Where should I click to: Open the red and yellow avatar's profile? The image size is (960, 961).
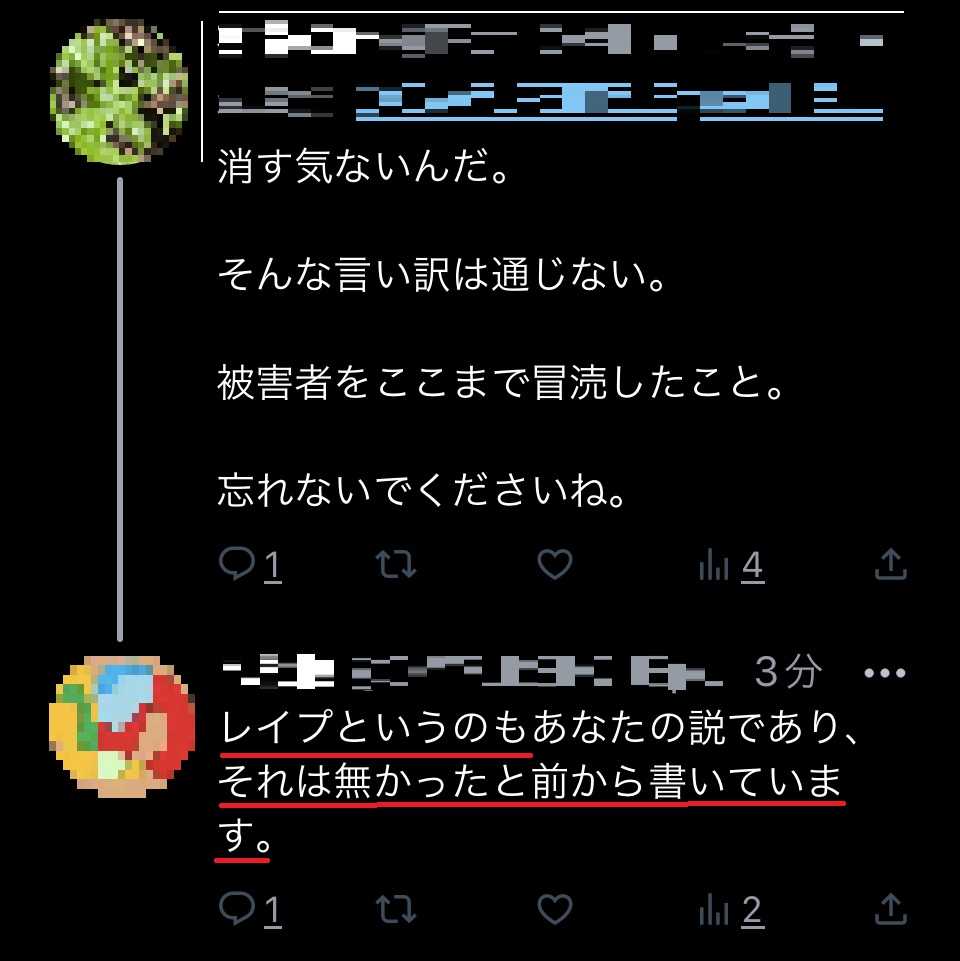point(122,727)
